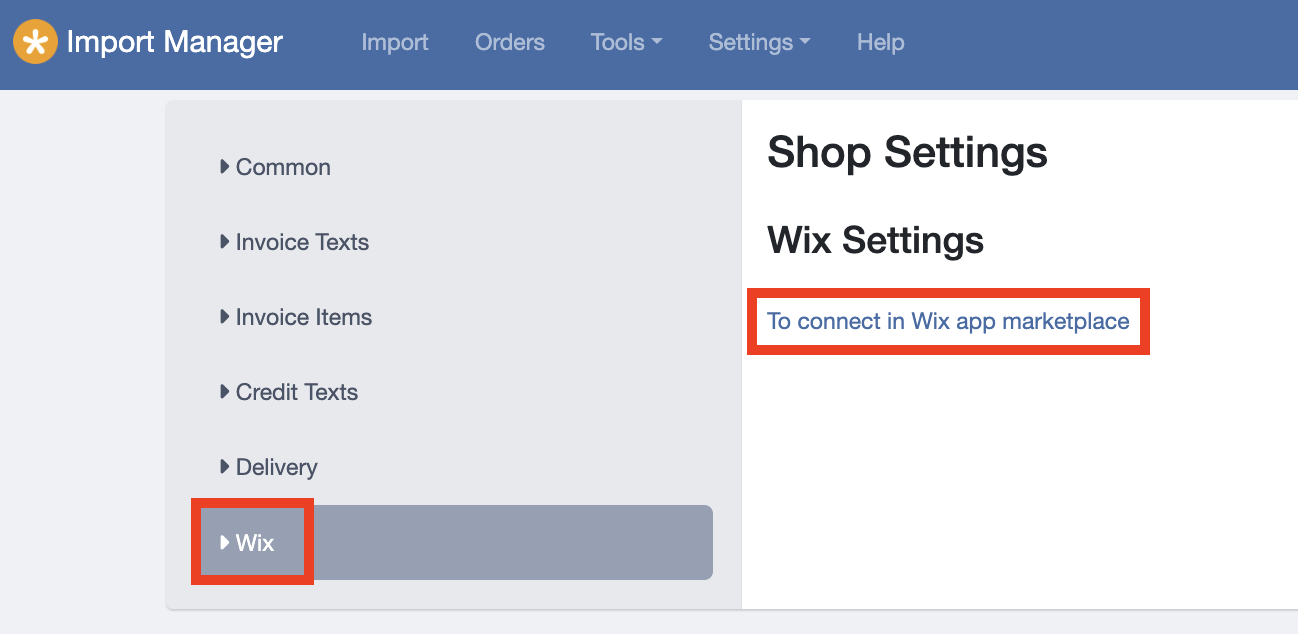Go to the Orders page

(510, 42)
